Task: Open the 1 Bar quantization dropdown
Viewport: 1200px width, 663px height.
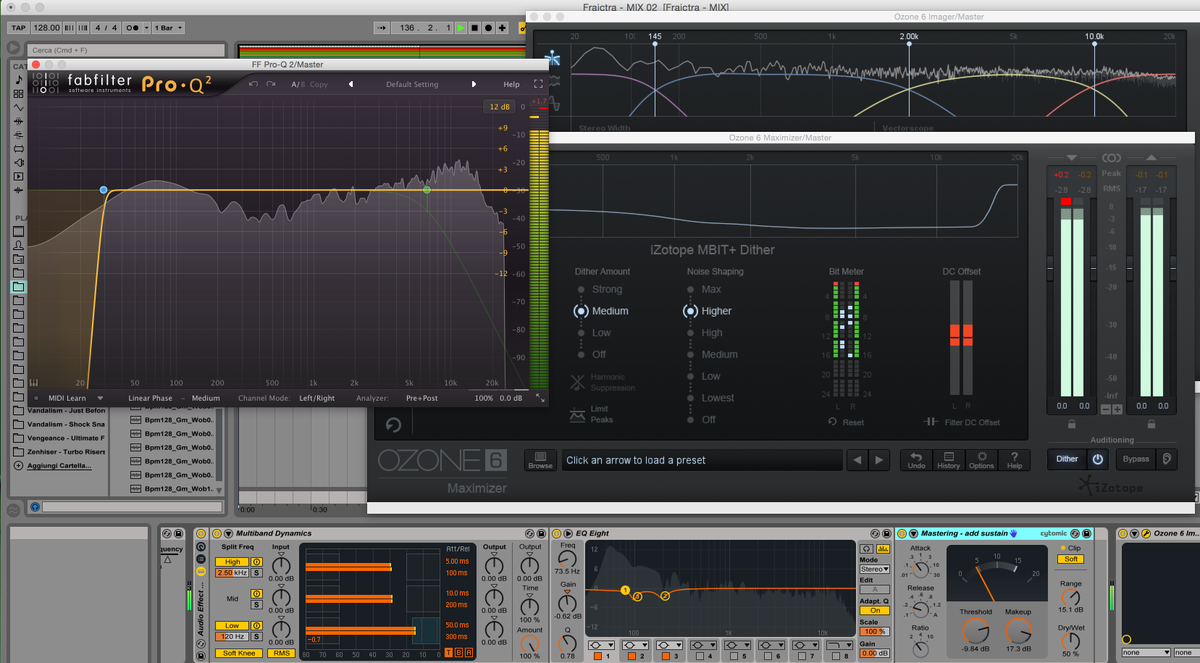Action: point(168,27)
